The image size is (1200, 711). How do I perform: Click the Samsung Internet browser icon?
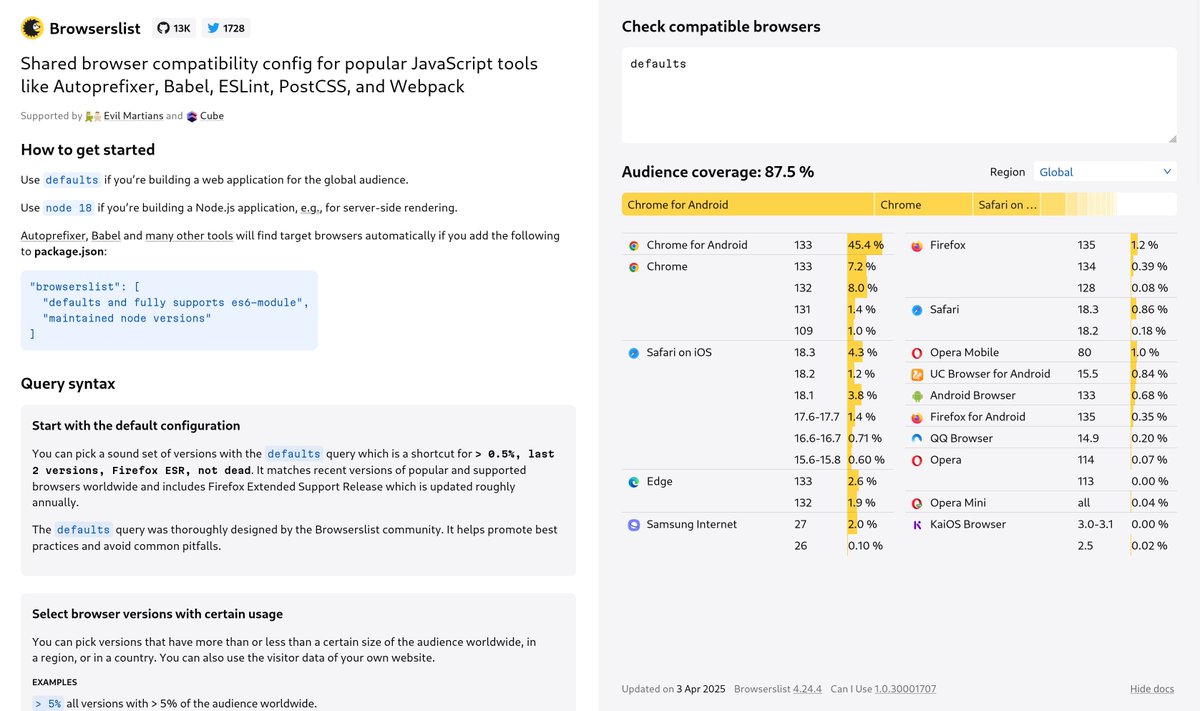click(633, 524)
